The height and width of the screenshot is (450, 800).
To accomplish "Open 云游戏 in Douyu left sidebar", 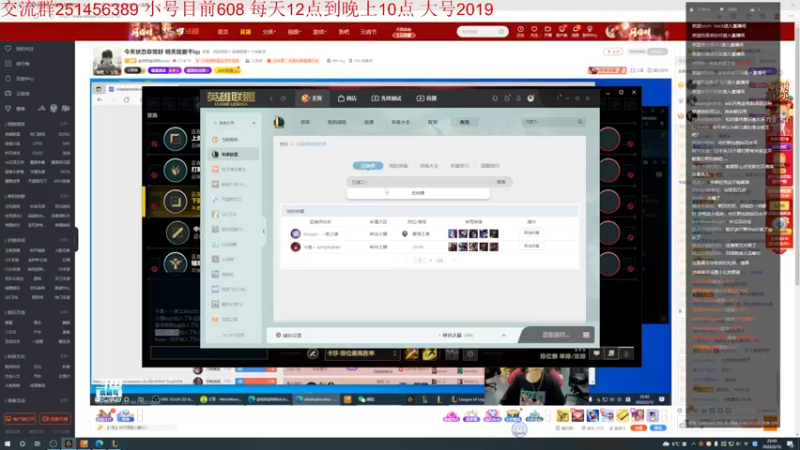I will (18, 94).
